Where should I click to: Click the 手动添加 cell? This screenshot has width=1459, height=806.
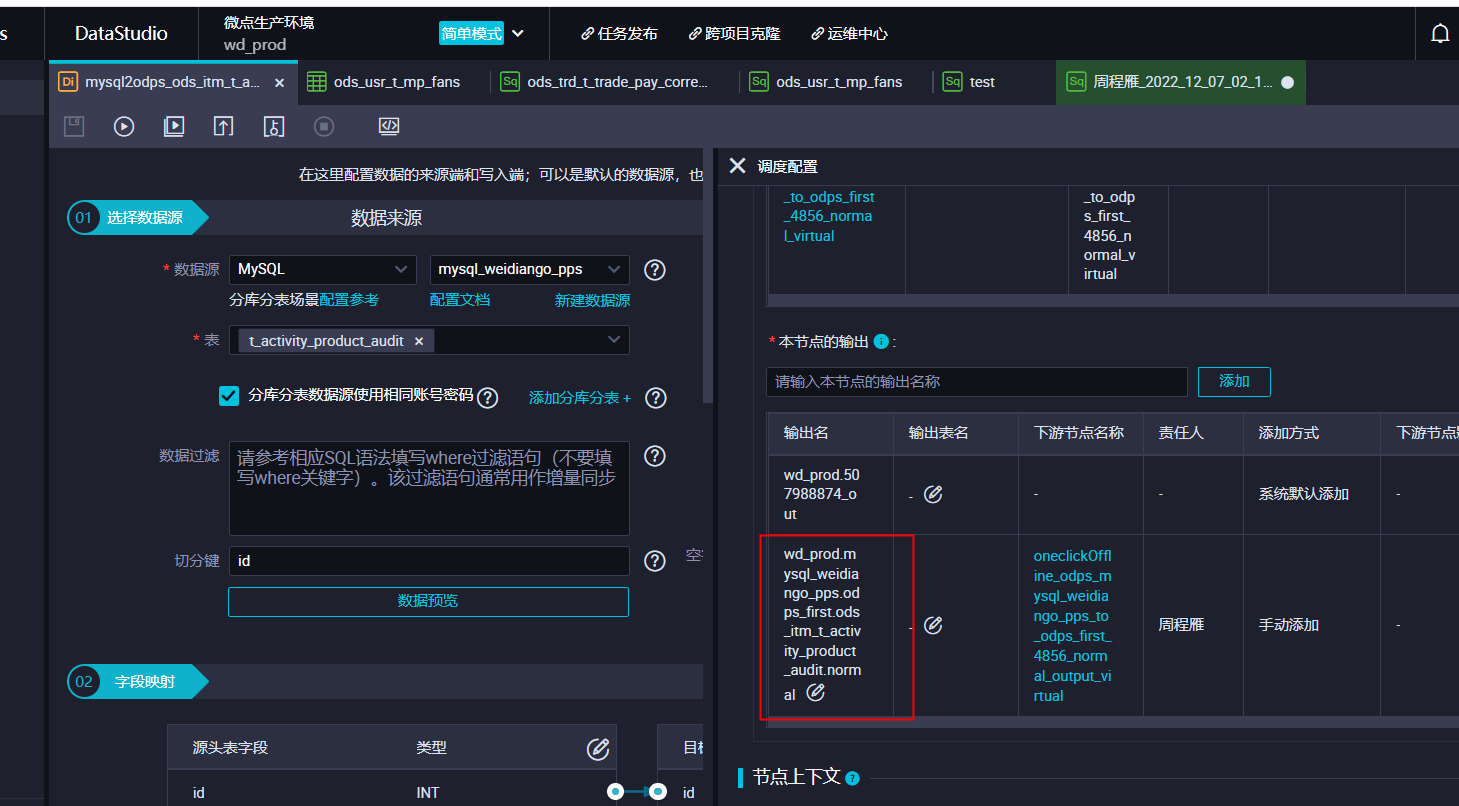click(1289, 625)
